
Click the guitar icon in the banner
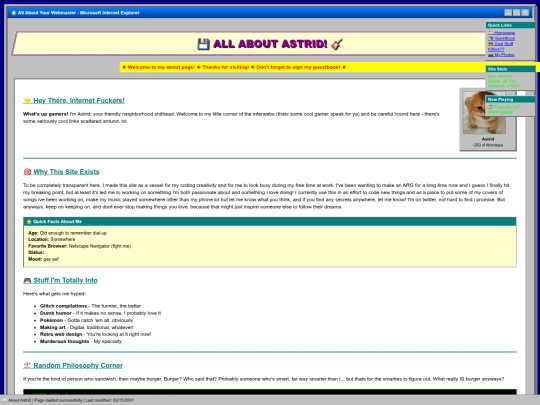point(336,44)
